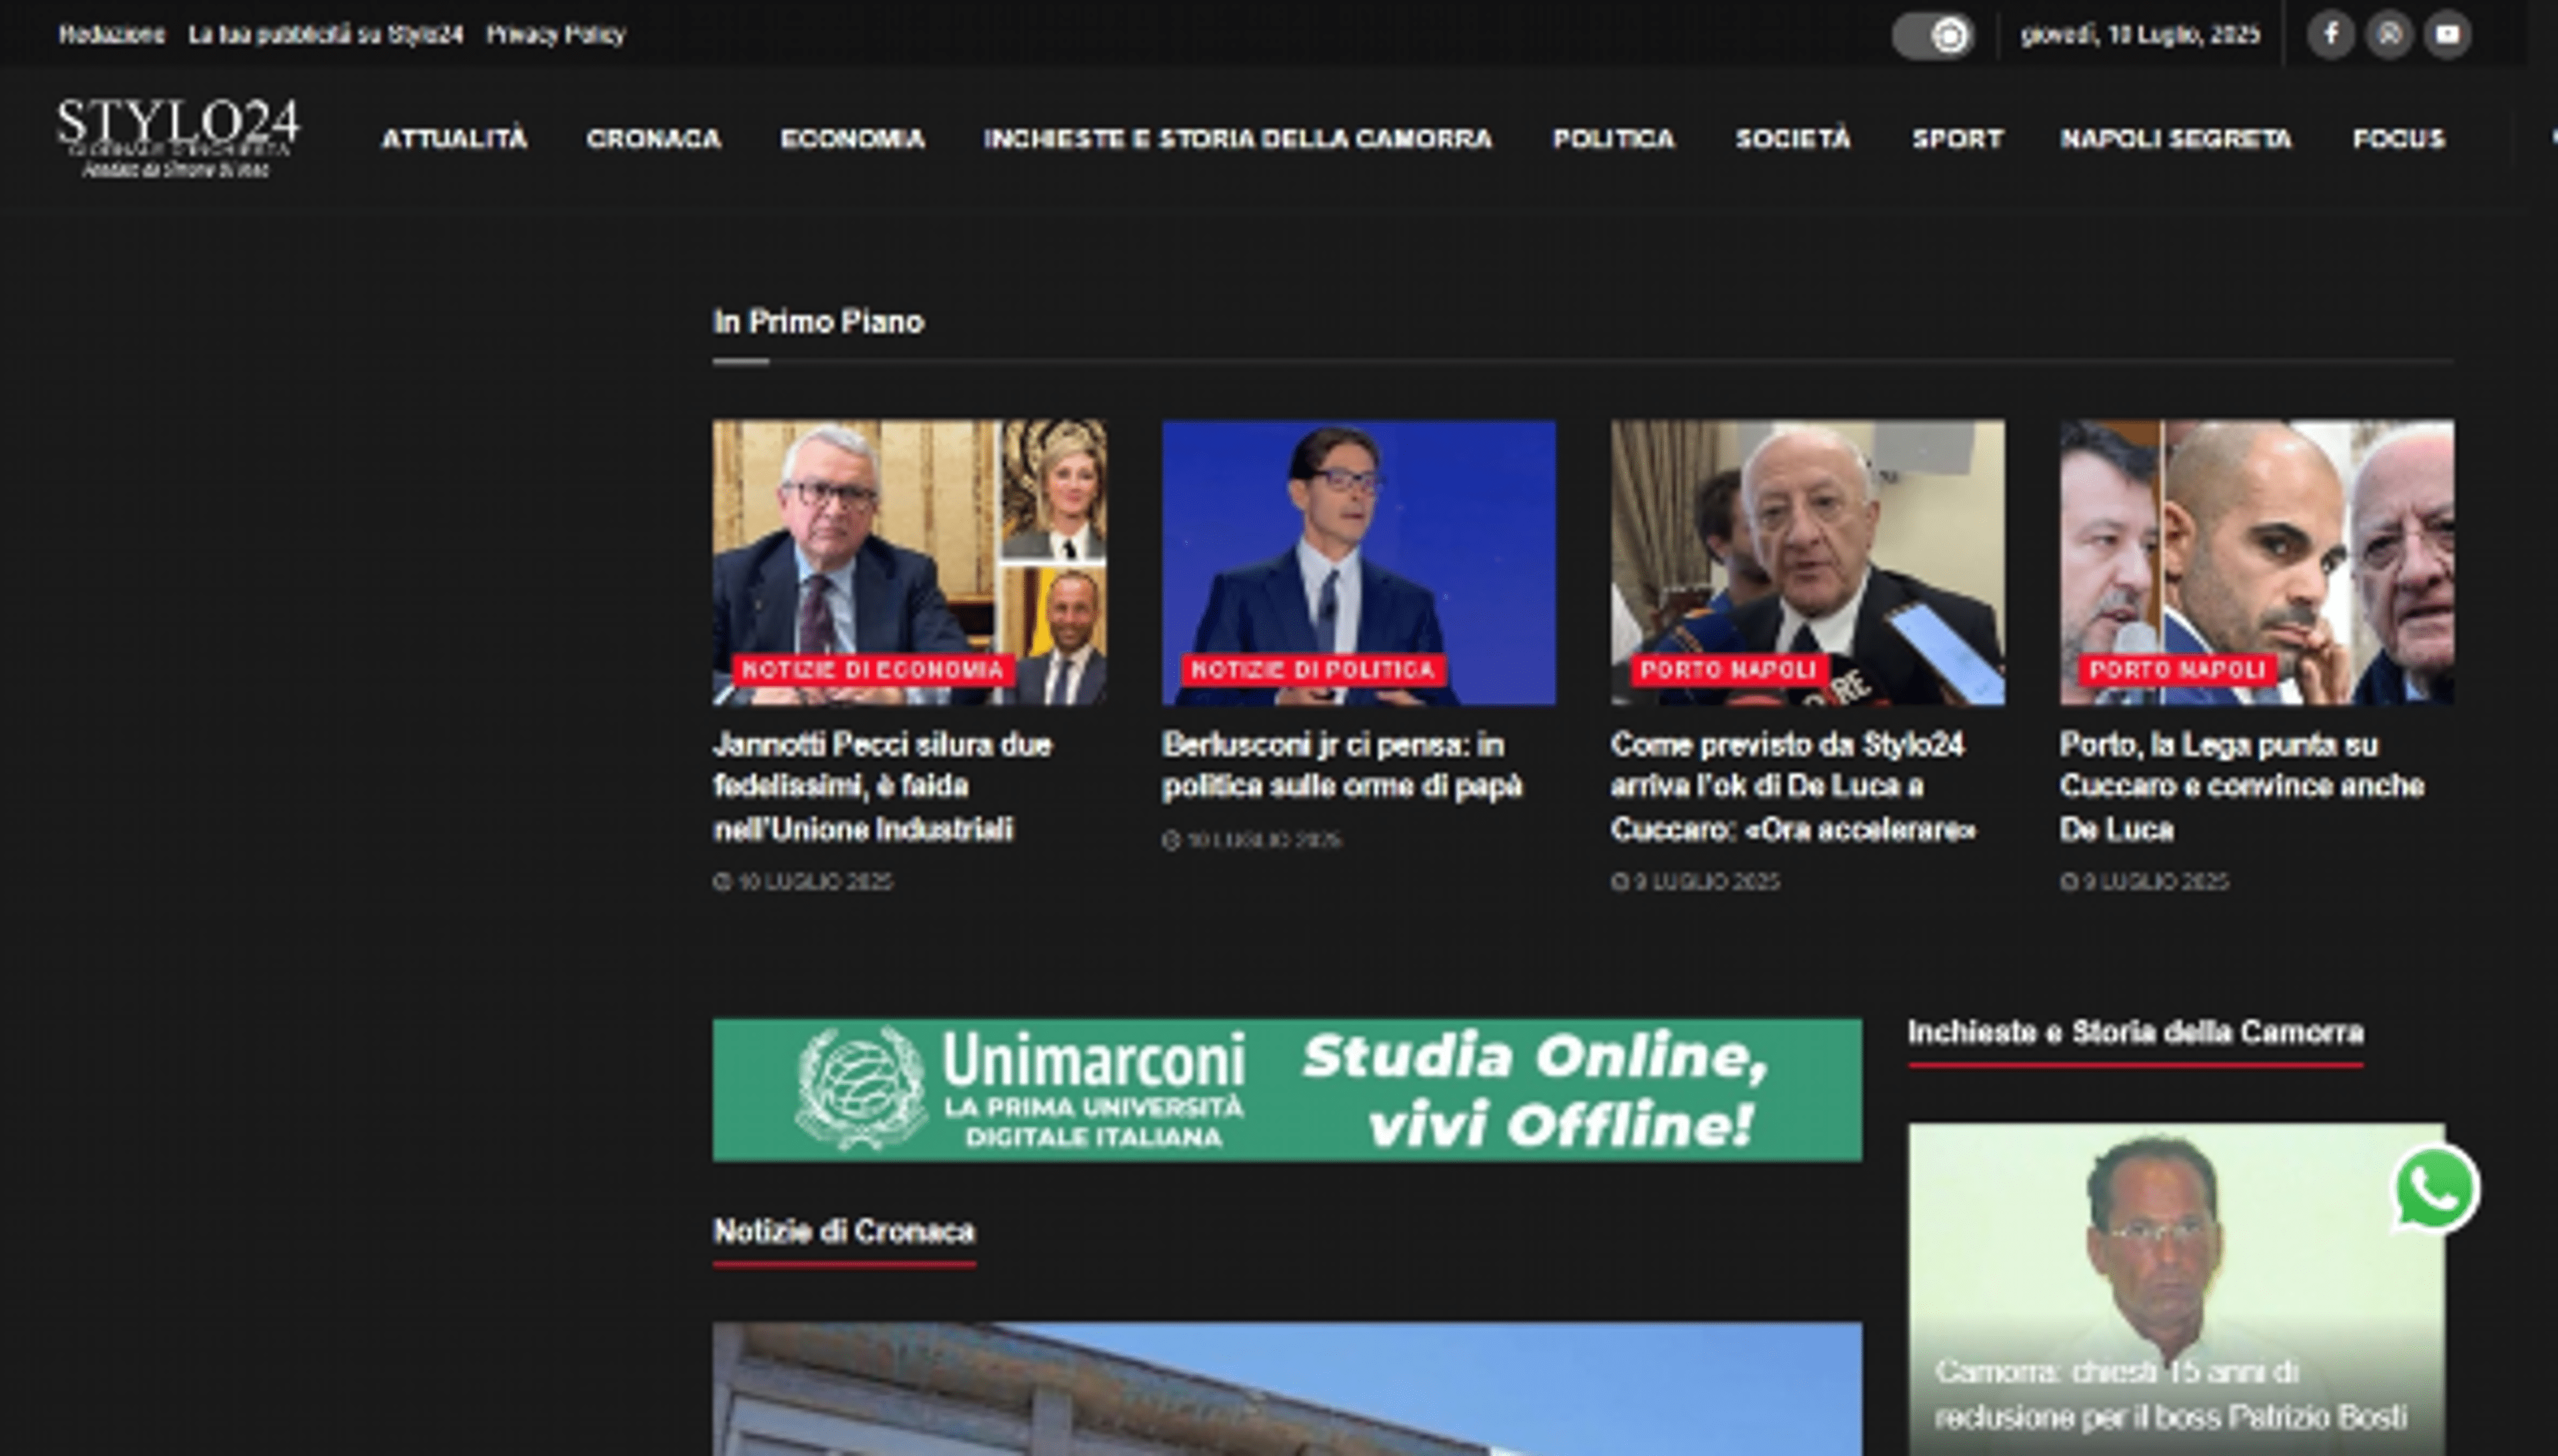Open the Napoli Segreta menu
2558x1456 pixels.
(2176, 139)
